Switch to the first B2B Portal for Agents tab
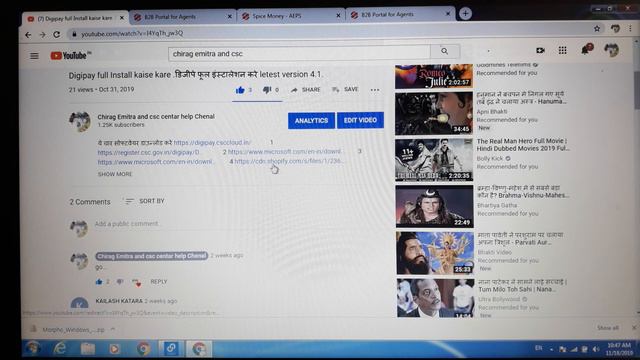This screenshot has width=640, height=360. (182, 17)
